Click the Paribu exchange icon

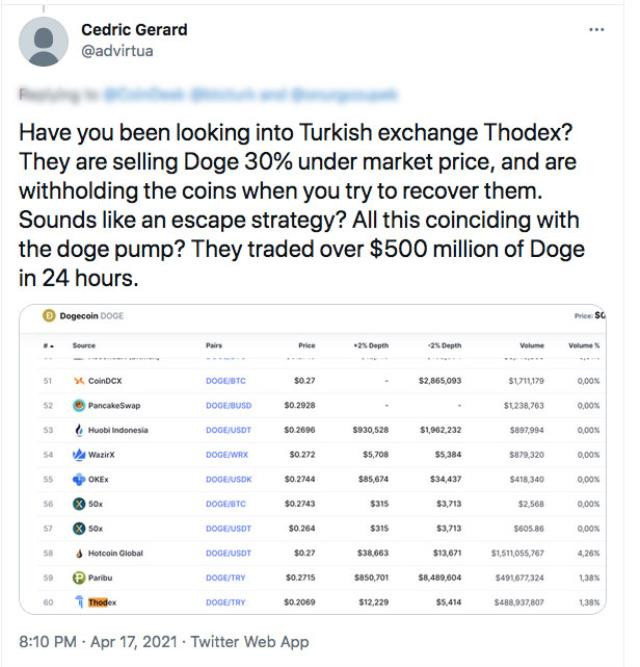click(x=79, y=577)
